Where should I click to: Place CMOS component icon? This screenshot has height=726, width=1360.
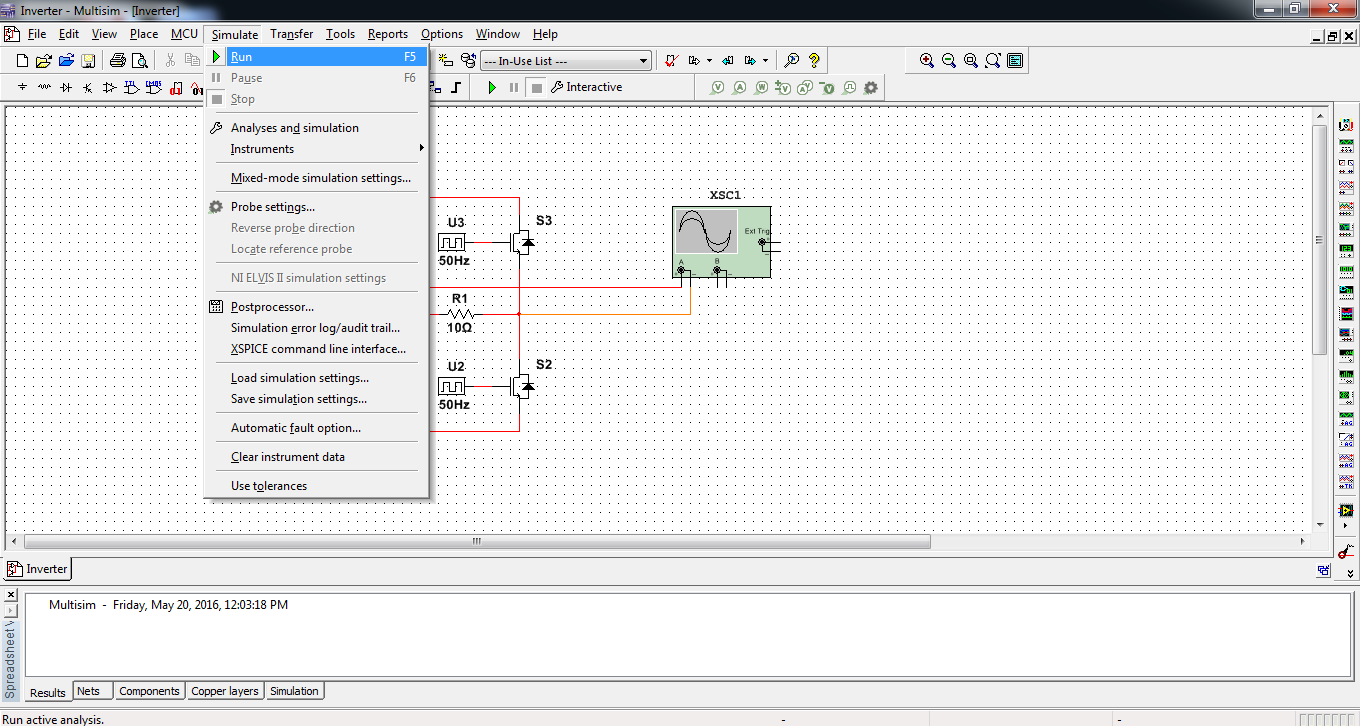click(154, 87)
